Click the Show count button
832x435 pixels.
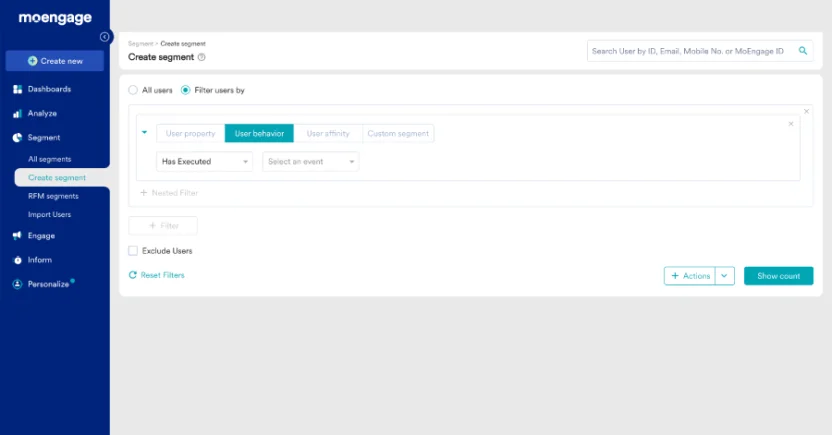[778, 276]
